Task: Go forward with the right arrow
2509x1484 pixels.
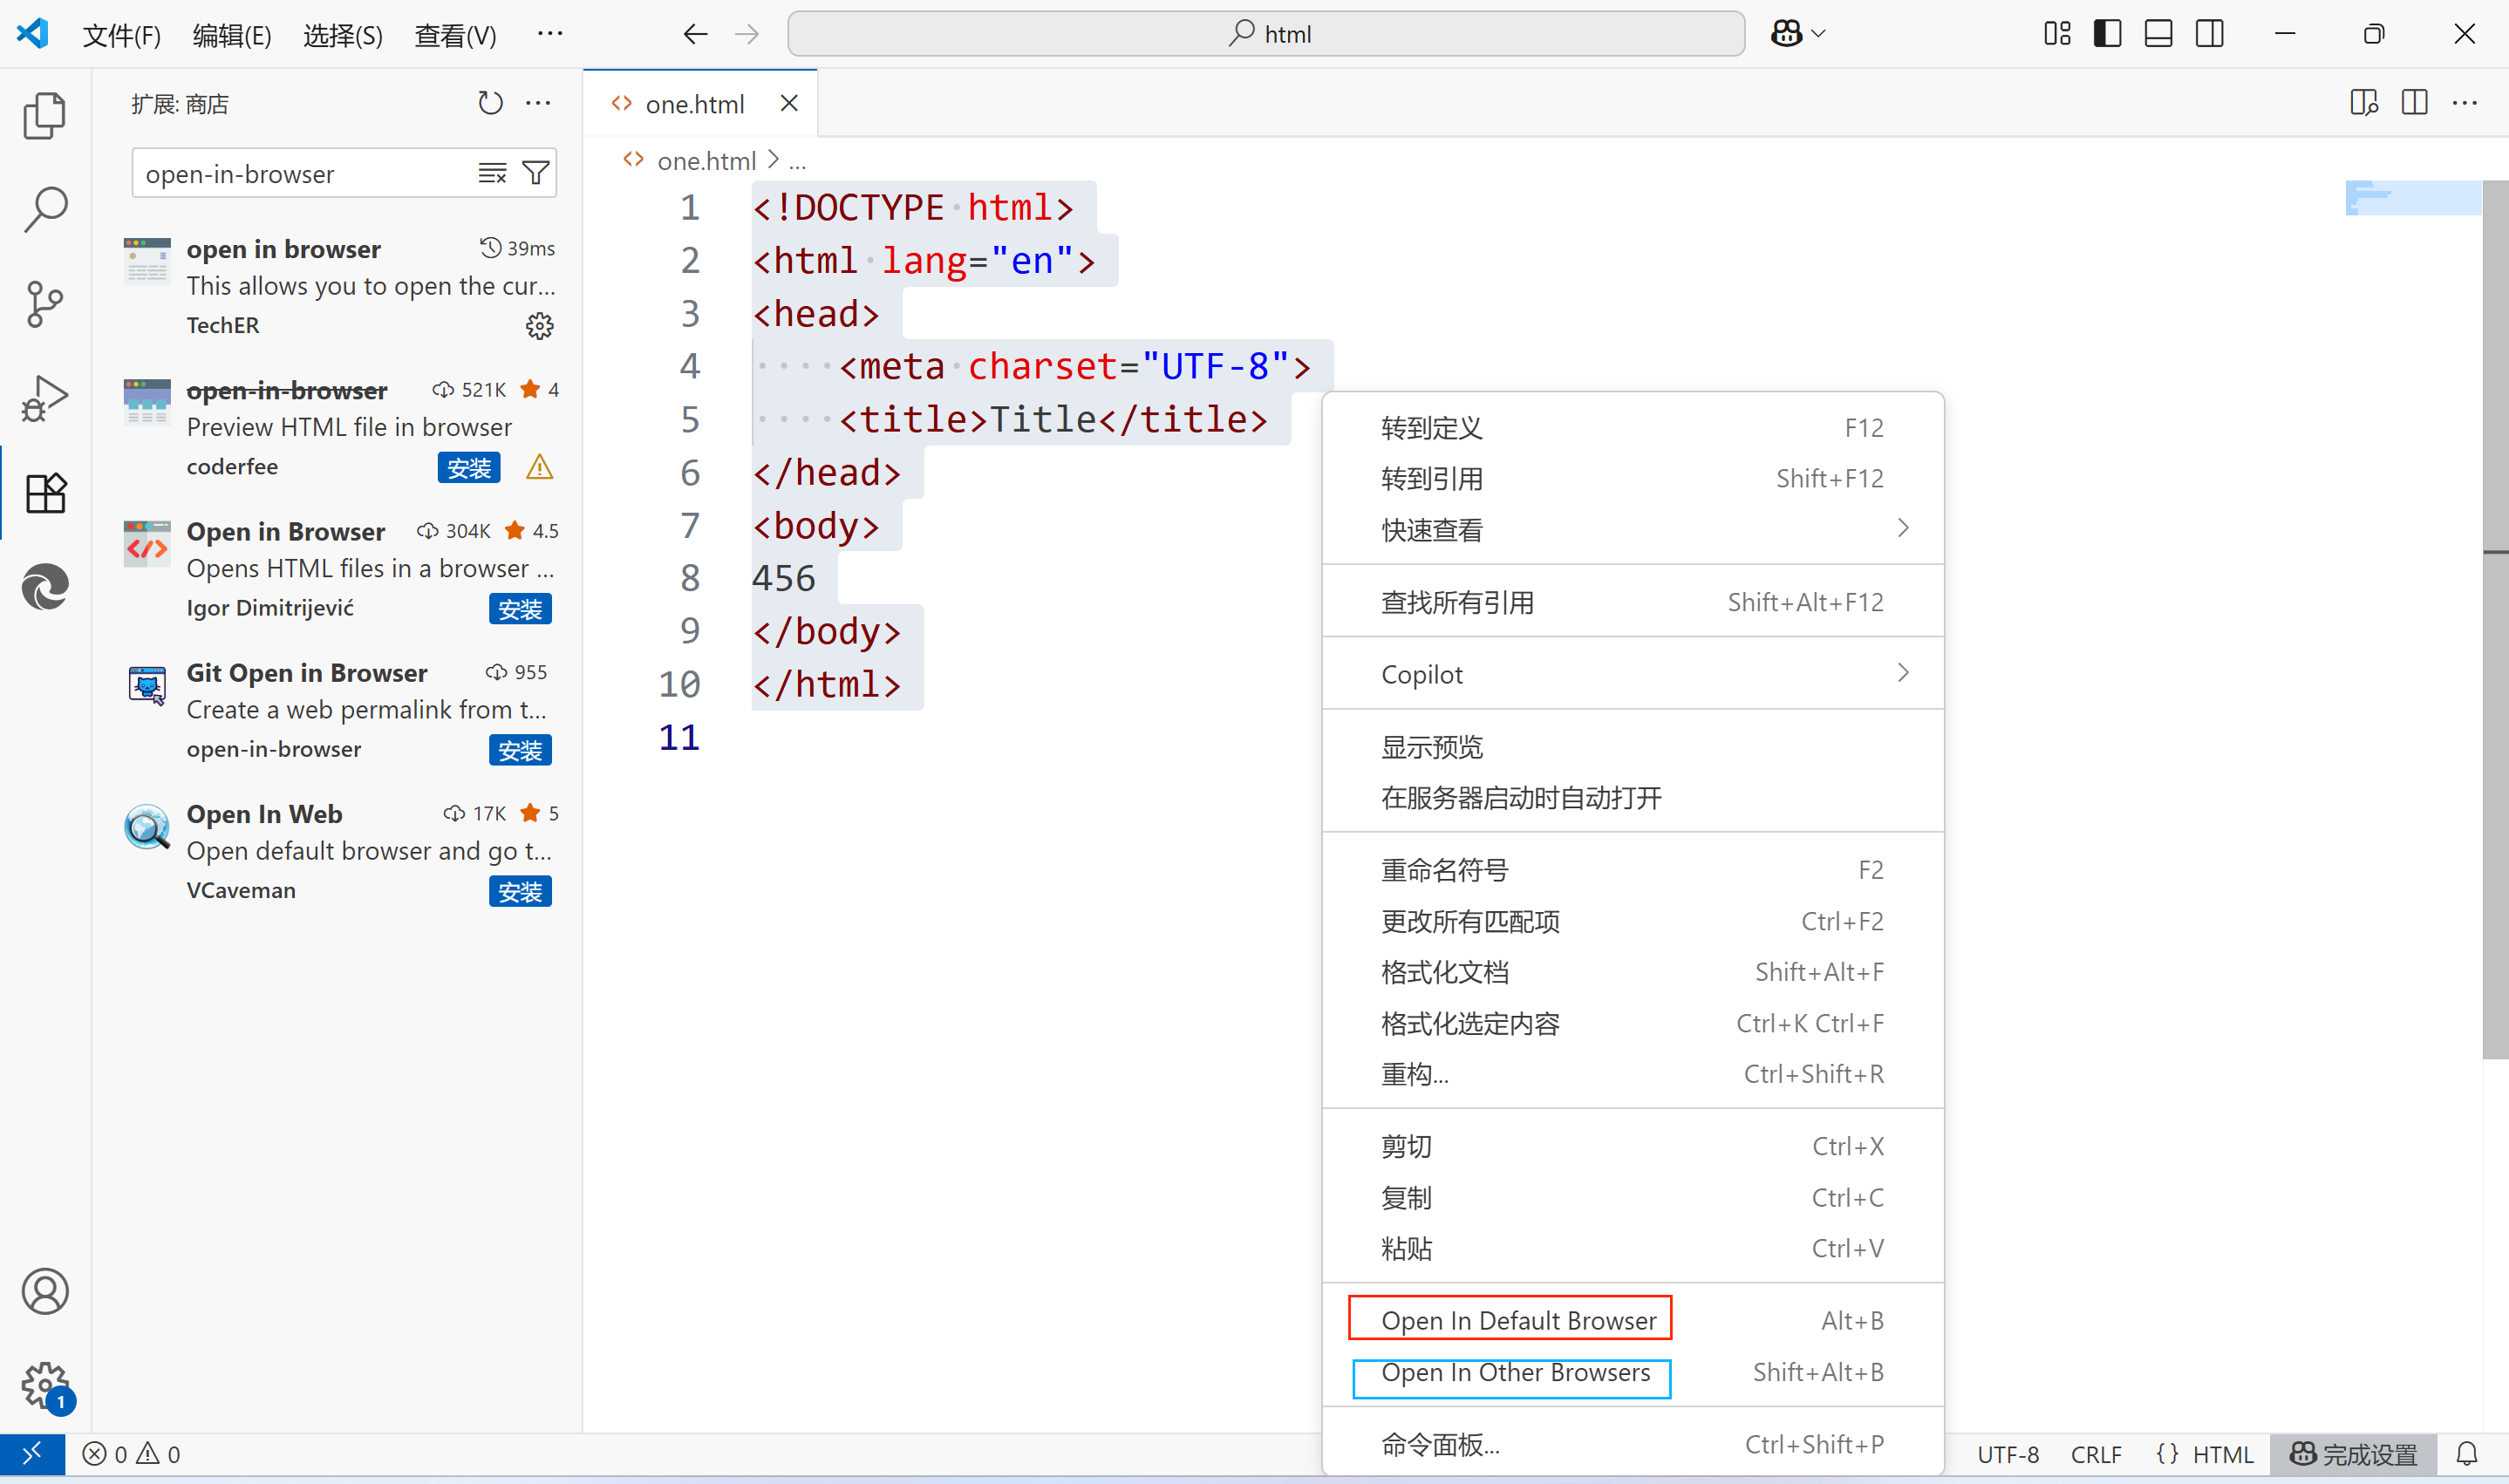Action: pos(747,34)
